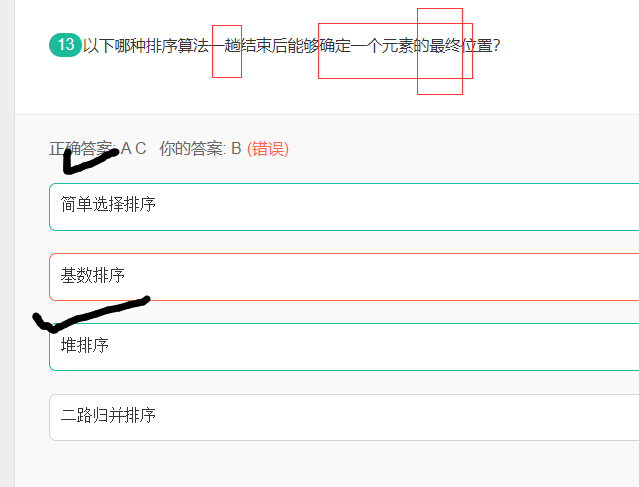Select the option 简单选择排序

coord(344,207)
